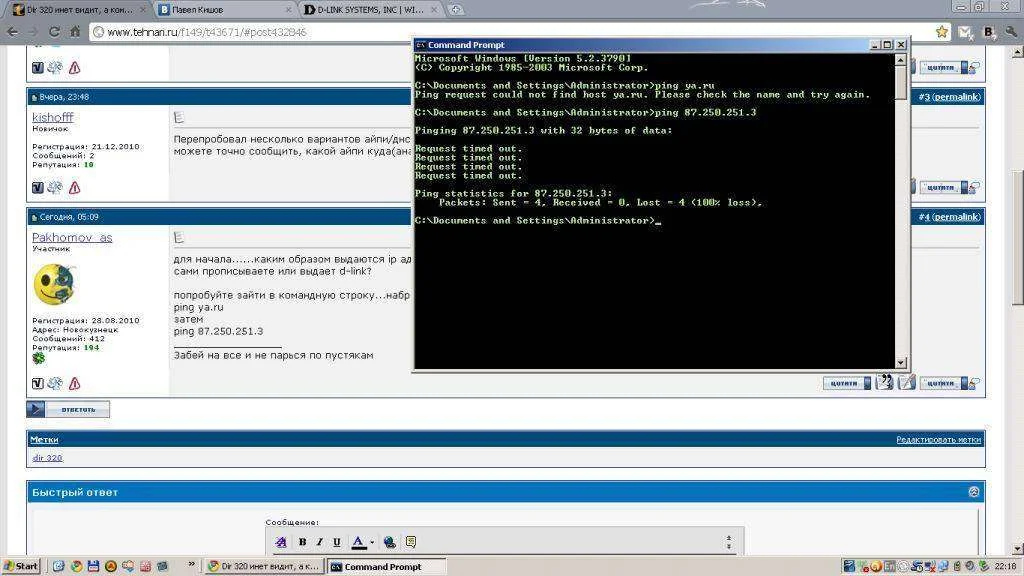
Task: Reload the tehnari.ru page
Action: click(54, 32)
